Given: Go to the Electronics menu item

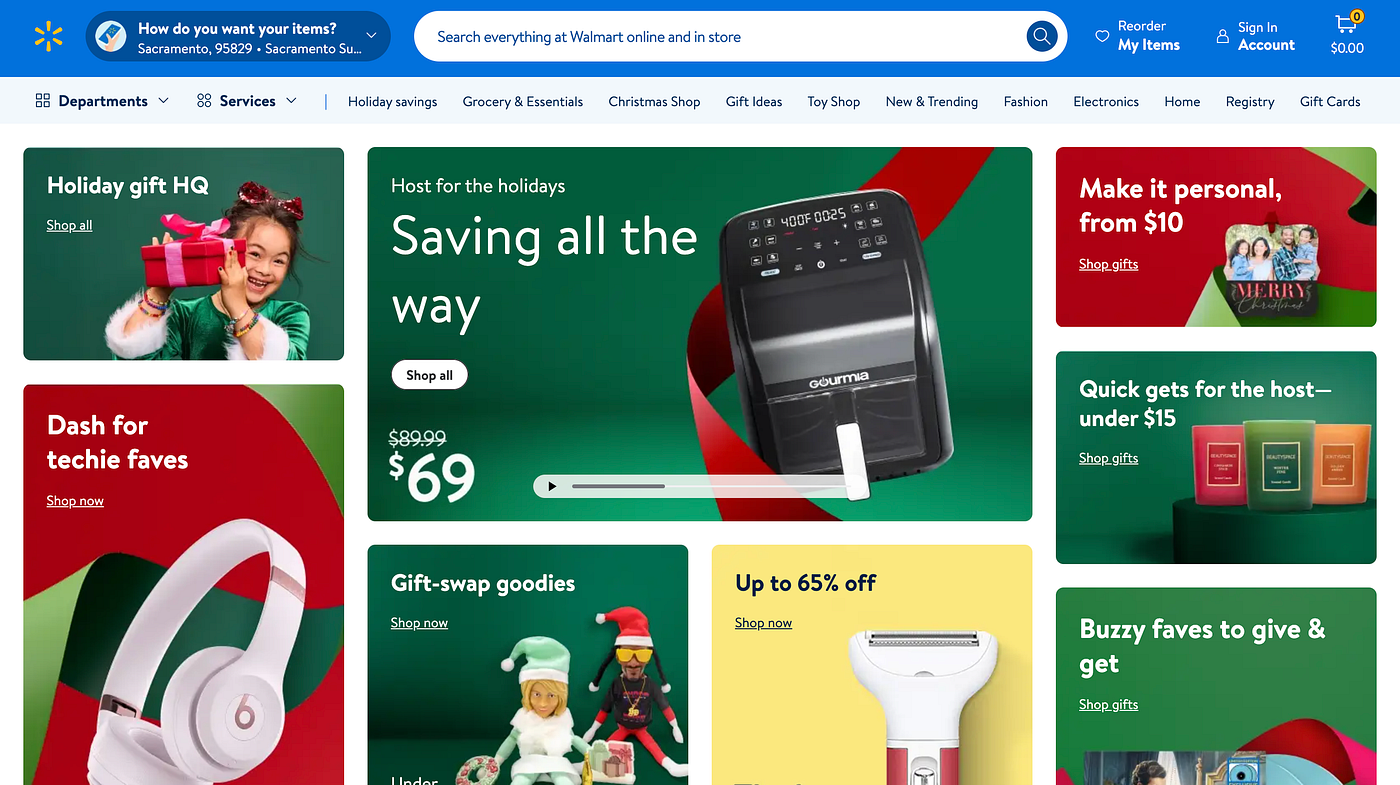Looking at the screenshot, I should tap(1106, 101).
